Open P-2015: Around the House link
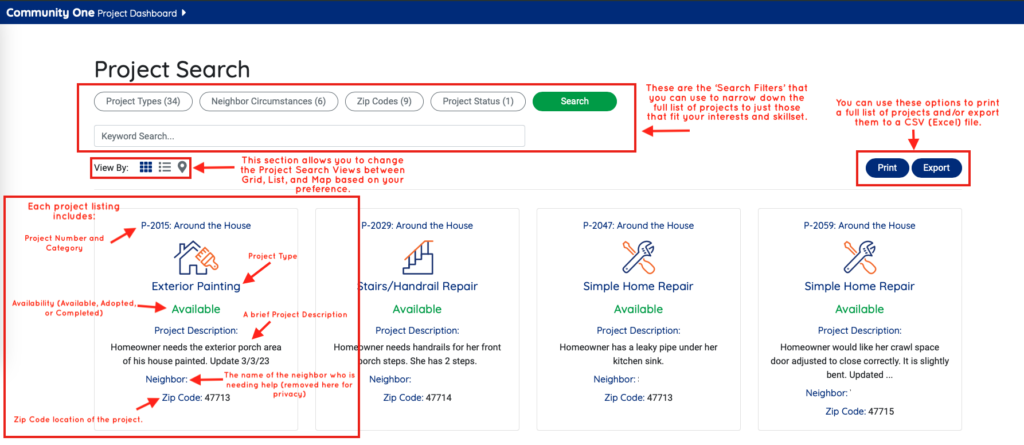 [x=196, y=226]
